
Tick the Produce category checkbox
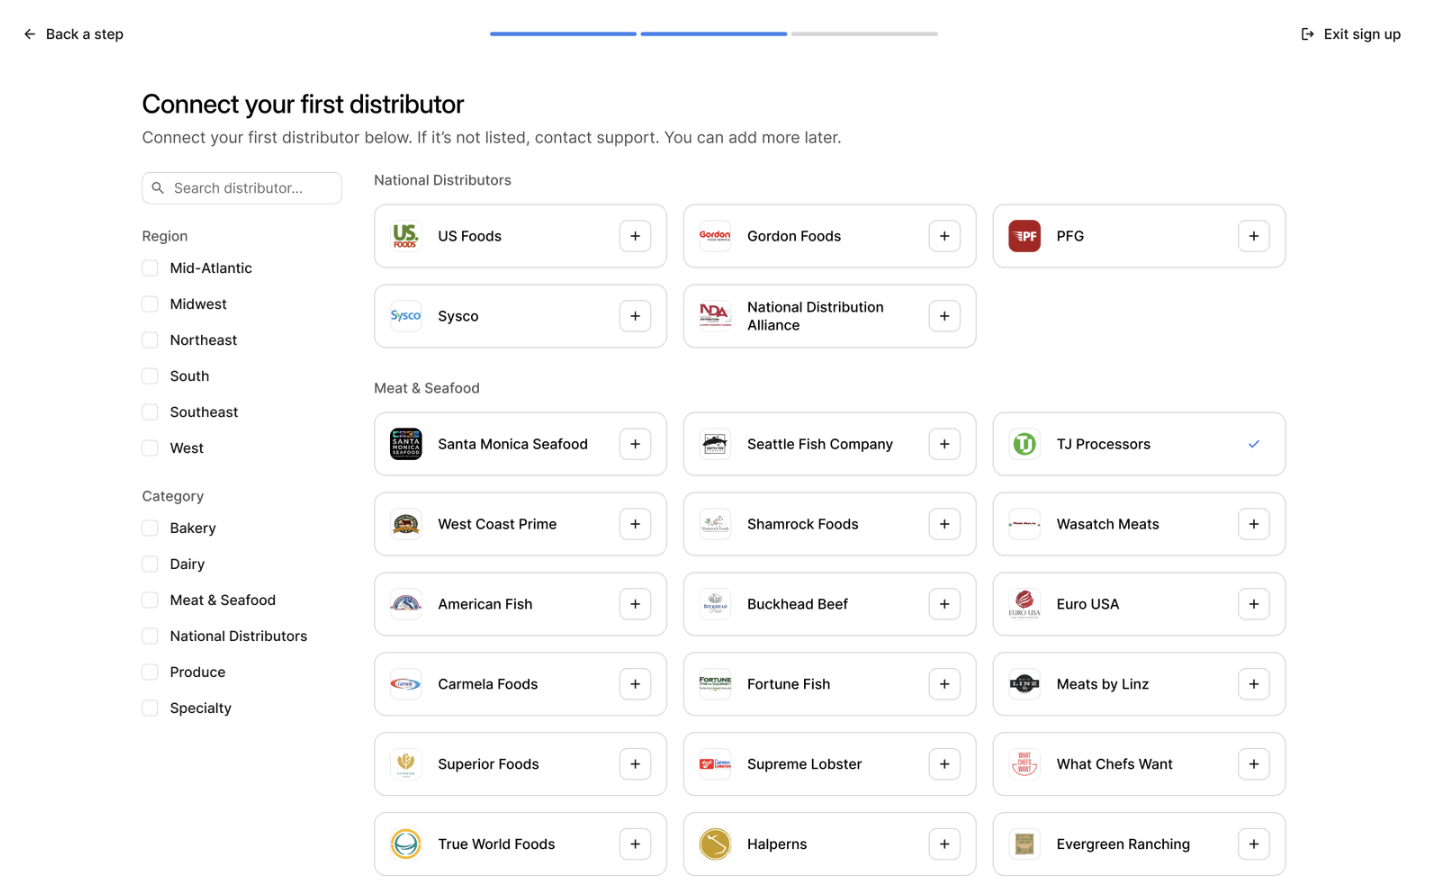click(x=150, y=672)
